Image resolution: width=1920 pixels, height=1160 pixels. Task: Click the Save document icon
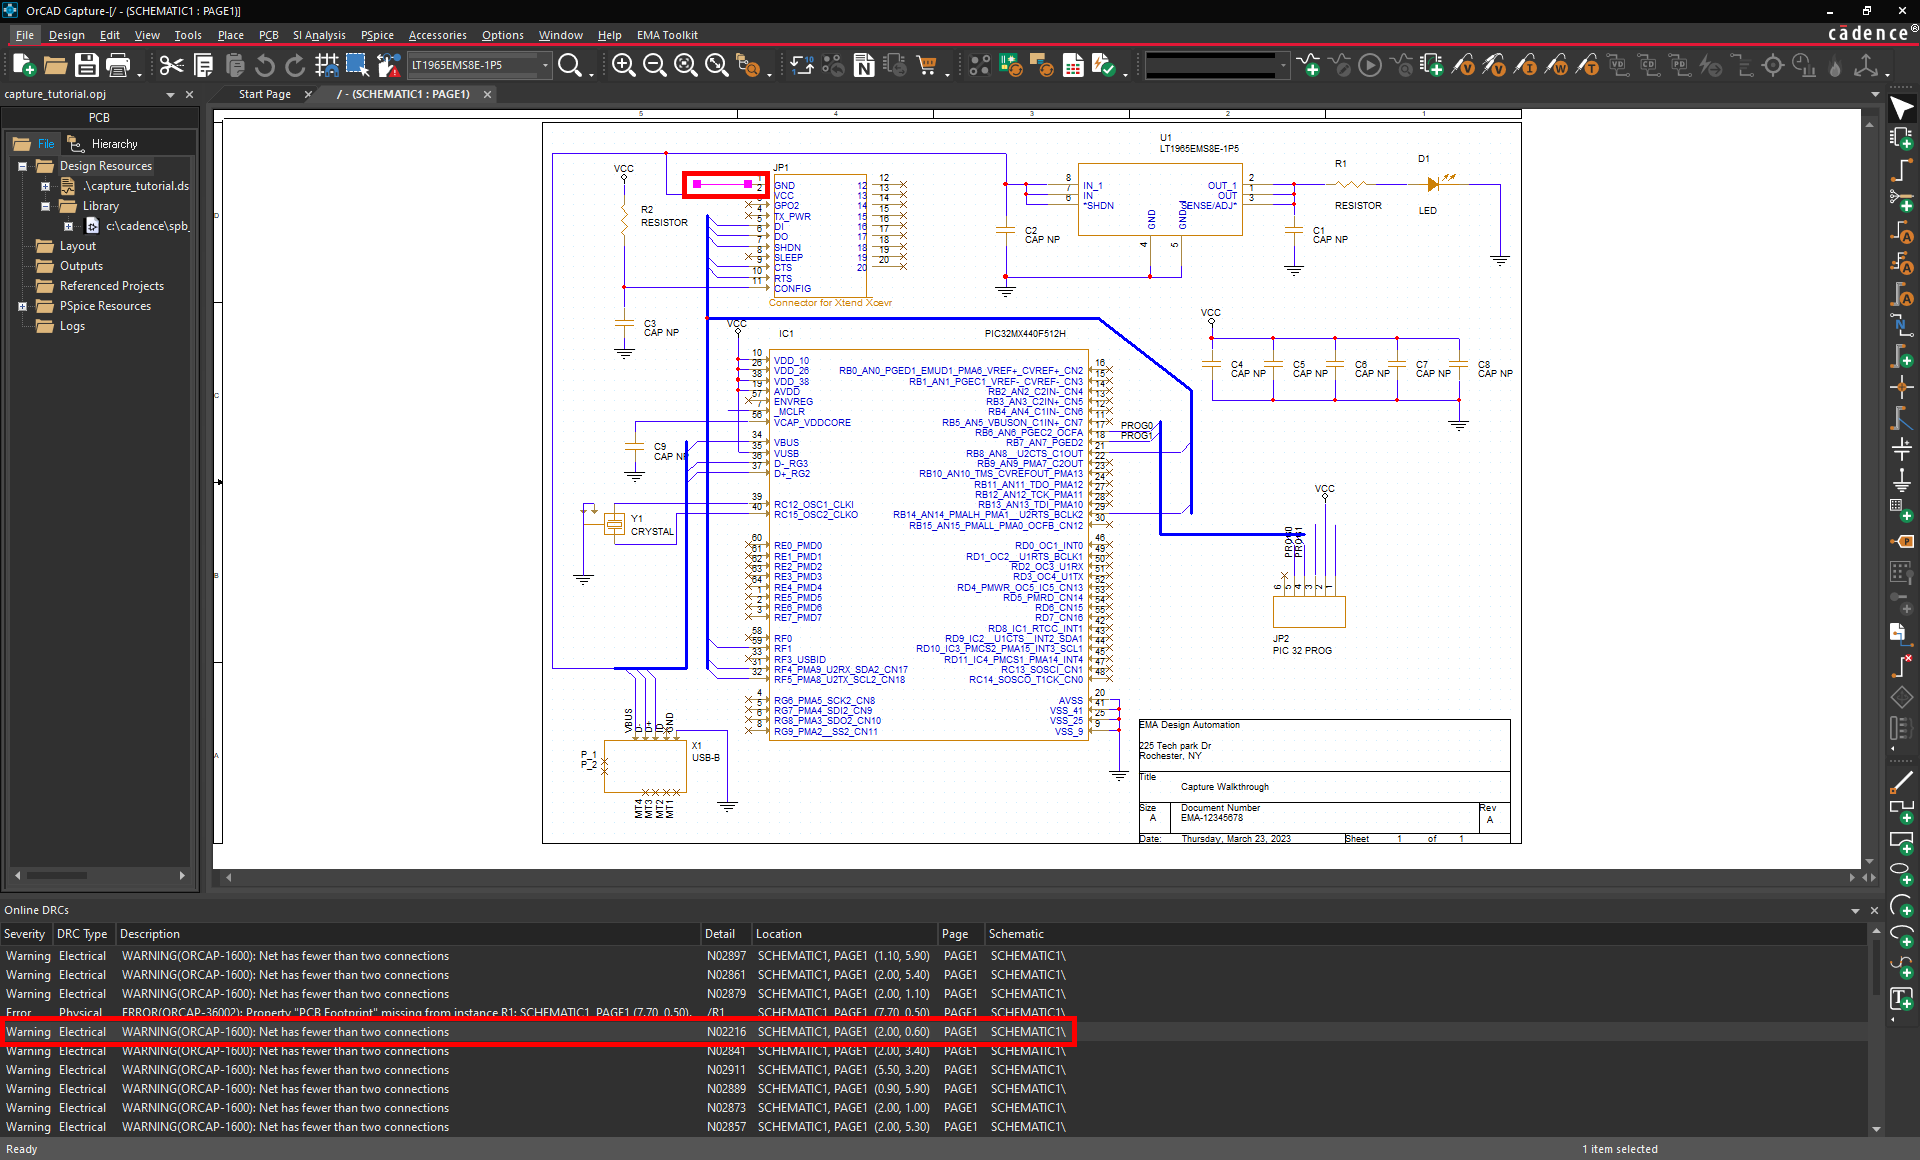(87, 66)
